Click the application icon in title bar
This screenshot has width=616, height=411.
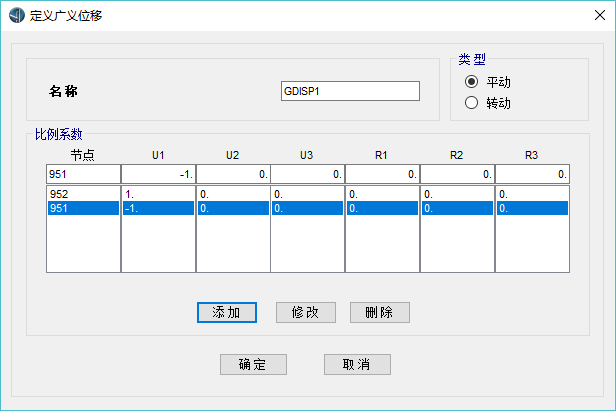[17, 15]
